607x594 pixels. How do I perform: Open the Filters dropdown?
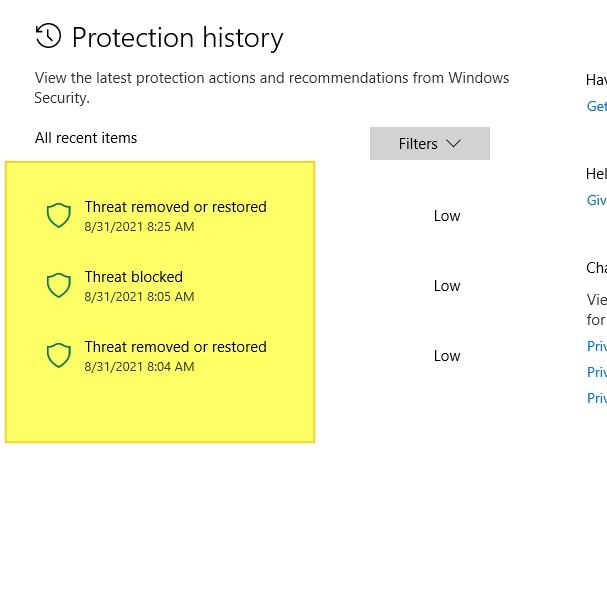(x=429, y=144)
